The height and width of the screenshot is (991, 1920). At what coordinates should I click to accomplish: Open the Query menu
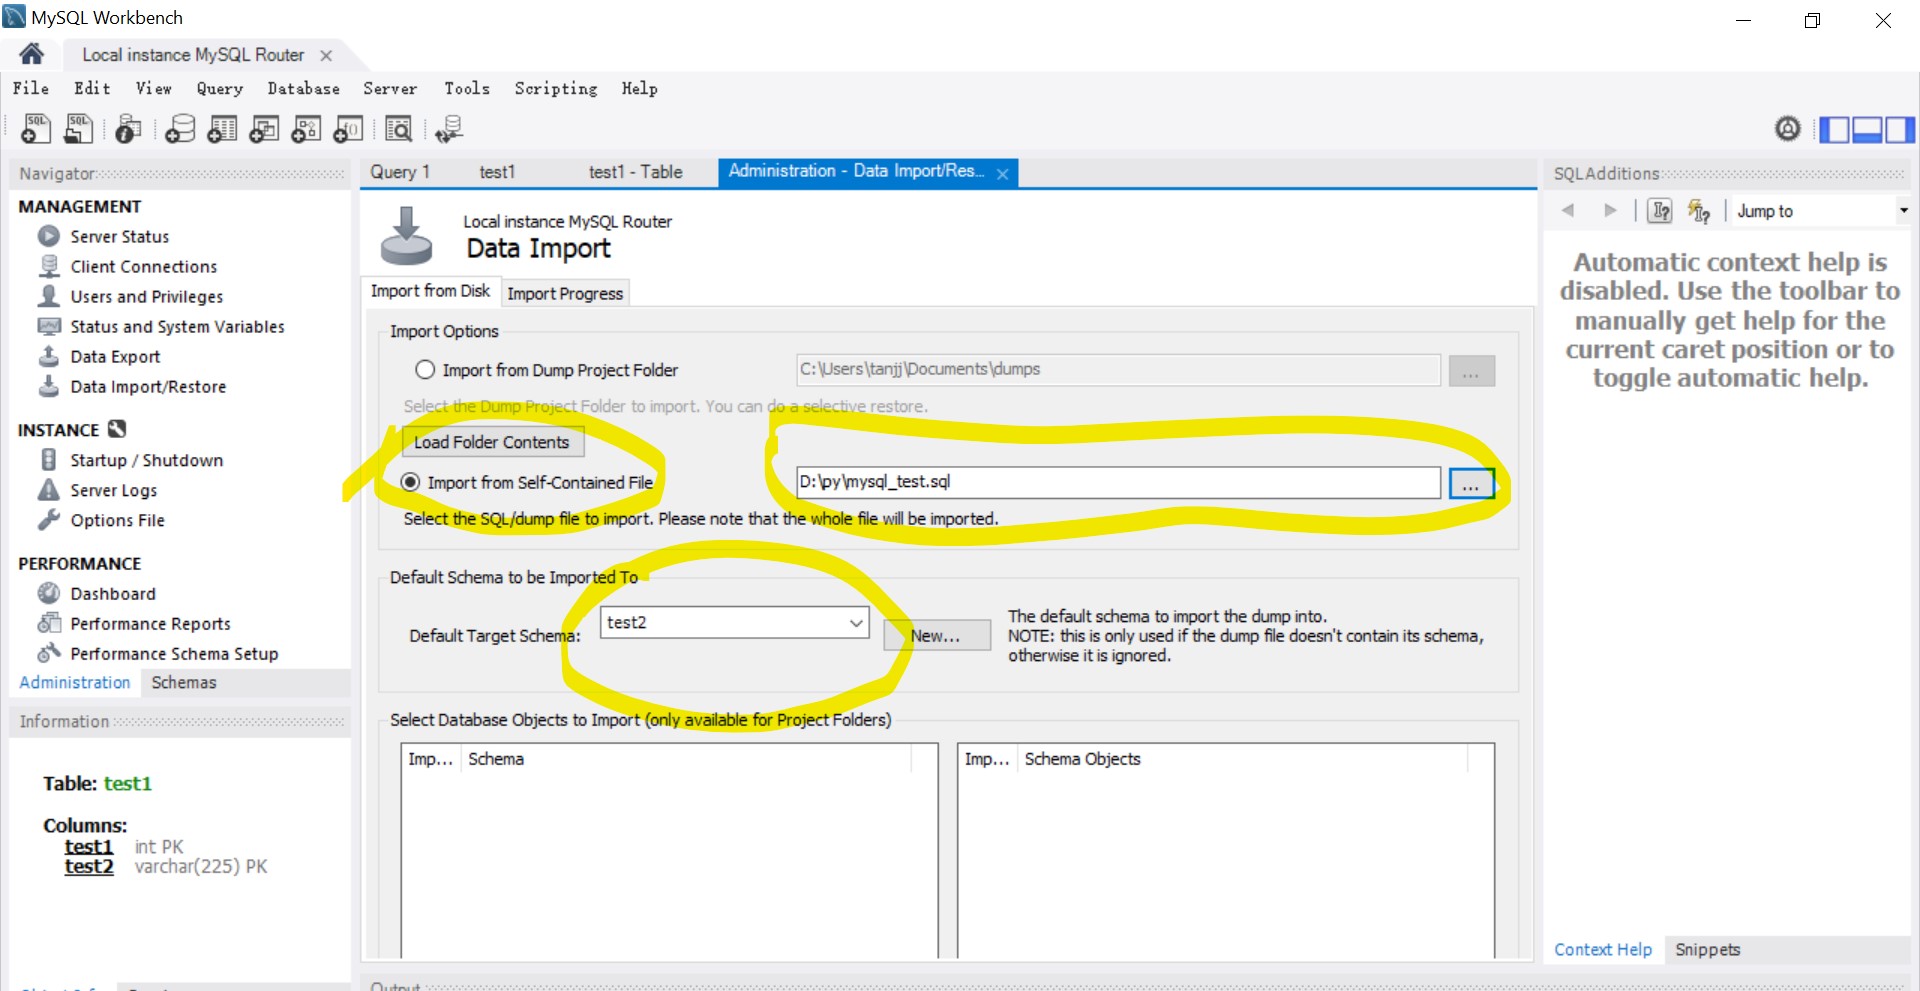[220, 88]
